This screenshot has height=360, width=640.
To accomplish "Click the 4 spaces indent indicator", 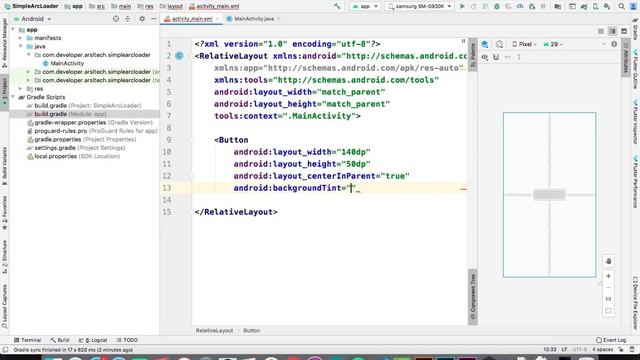I will coord(602,350).
